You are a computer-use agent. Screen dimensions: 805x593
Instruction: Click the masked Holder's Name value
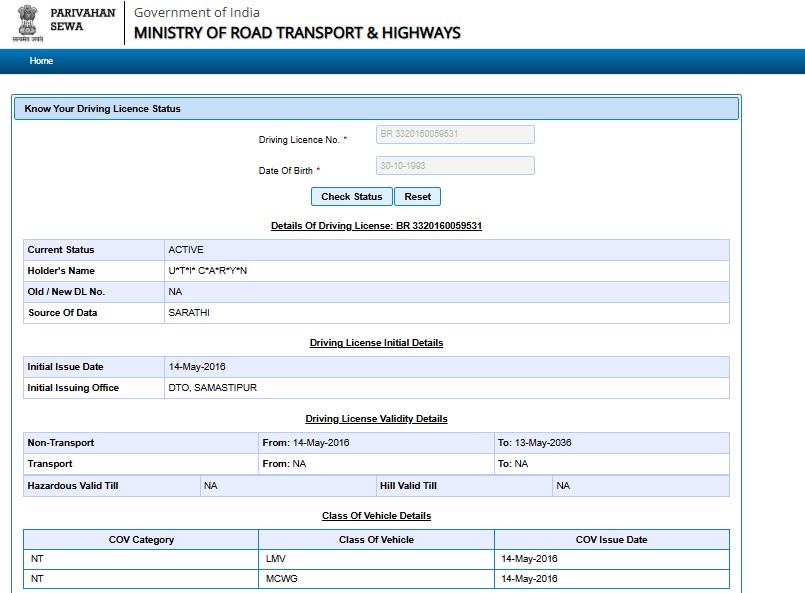click(207, 271)
